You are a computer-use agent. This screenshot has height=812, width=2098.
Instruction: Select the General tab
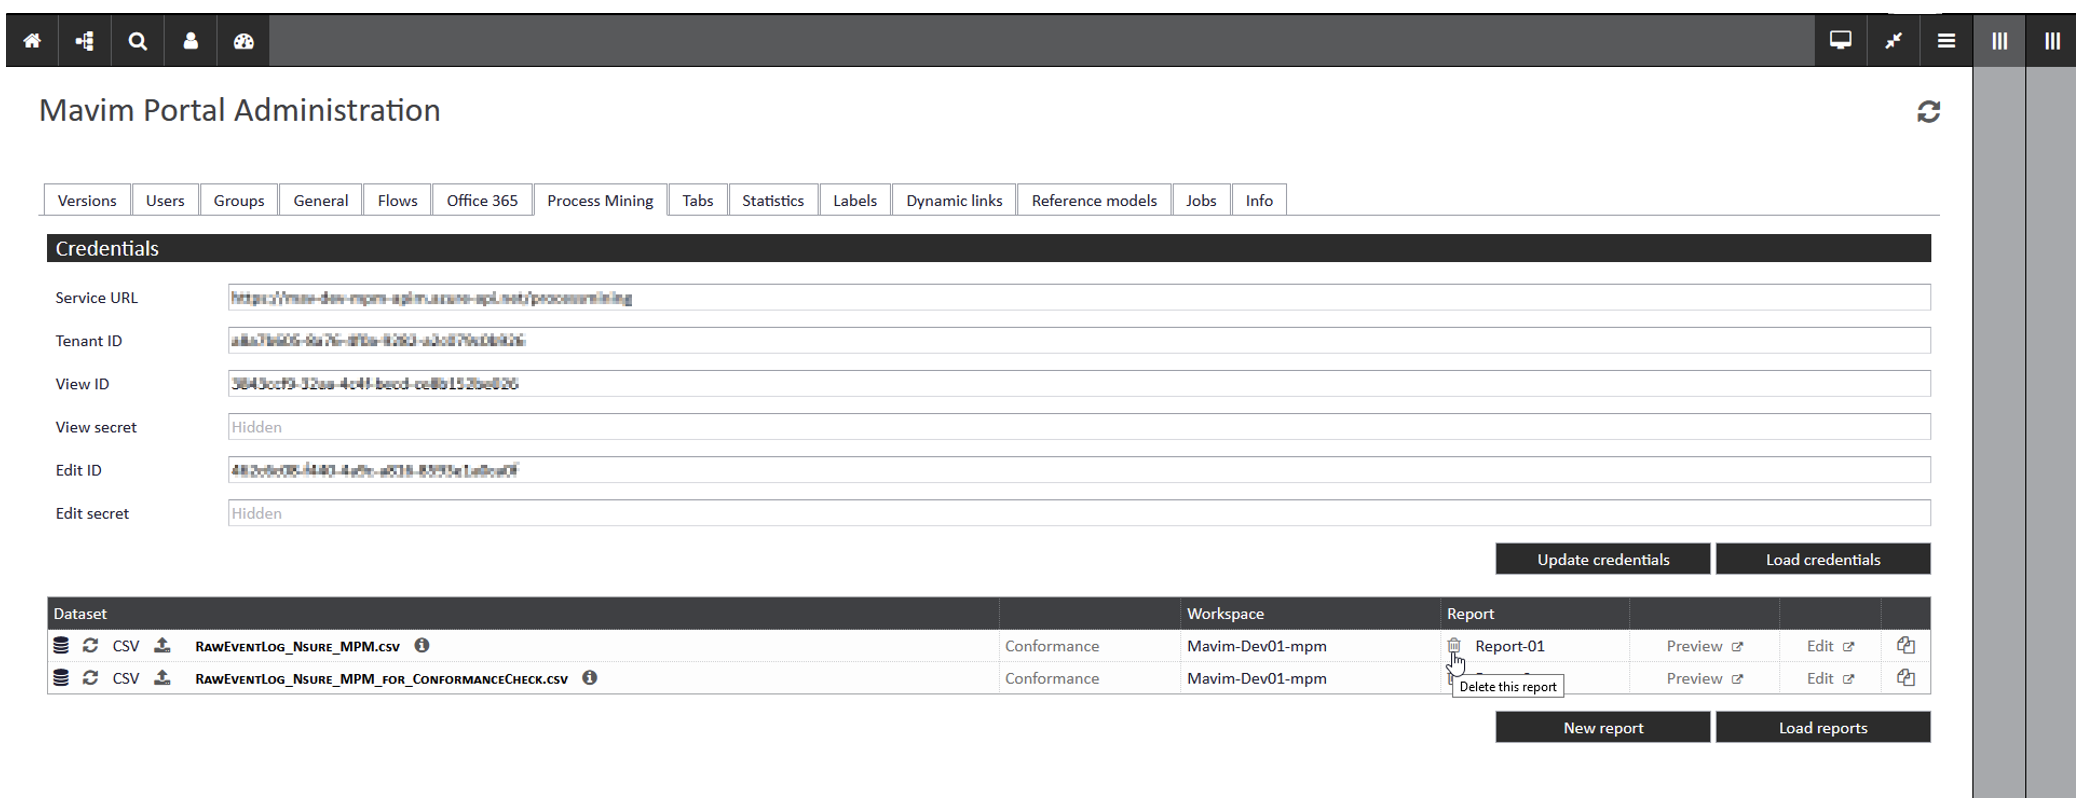pos(321,200)
